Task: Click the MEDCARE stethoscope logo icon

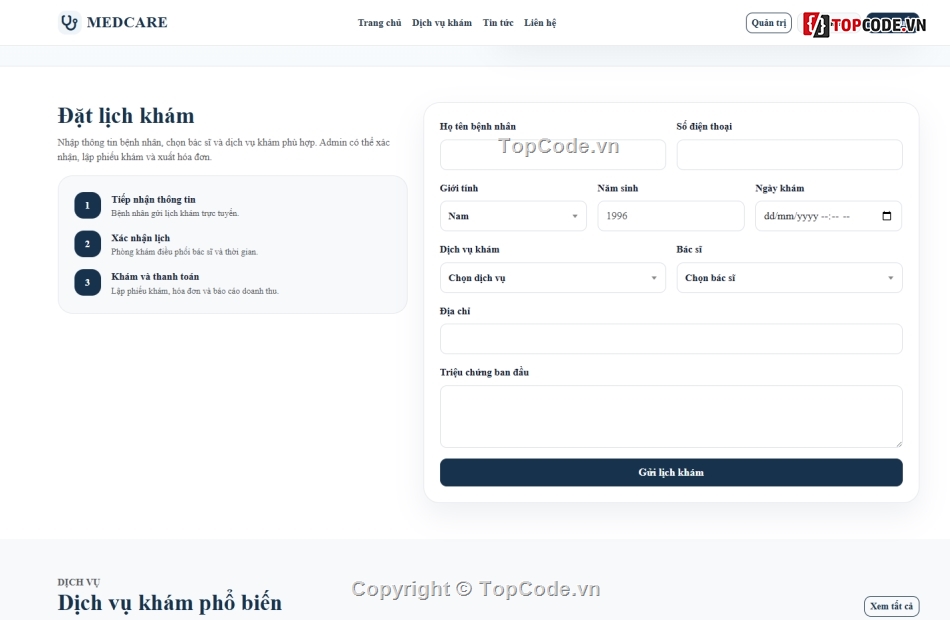Action: pyautogui.click(x=70, y=22)
